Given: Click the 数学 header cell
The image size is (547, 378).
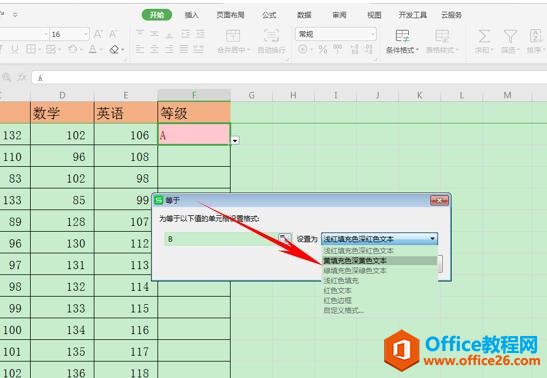Looking at the screenshot, I should [x=62, y=113].
